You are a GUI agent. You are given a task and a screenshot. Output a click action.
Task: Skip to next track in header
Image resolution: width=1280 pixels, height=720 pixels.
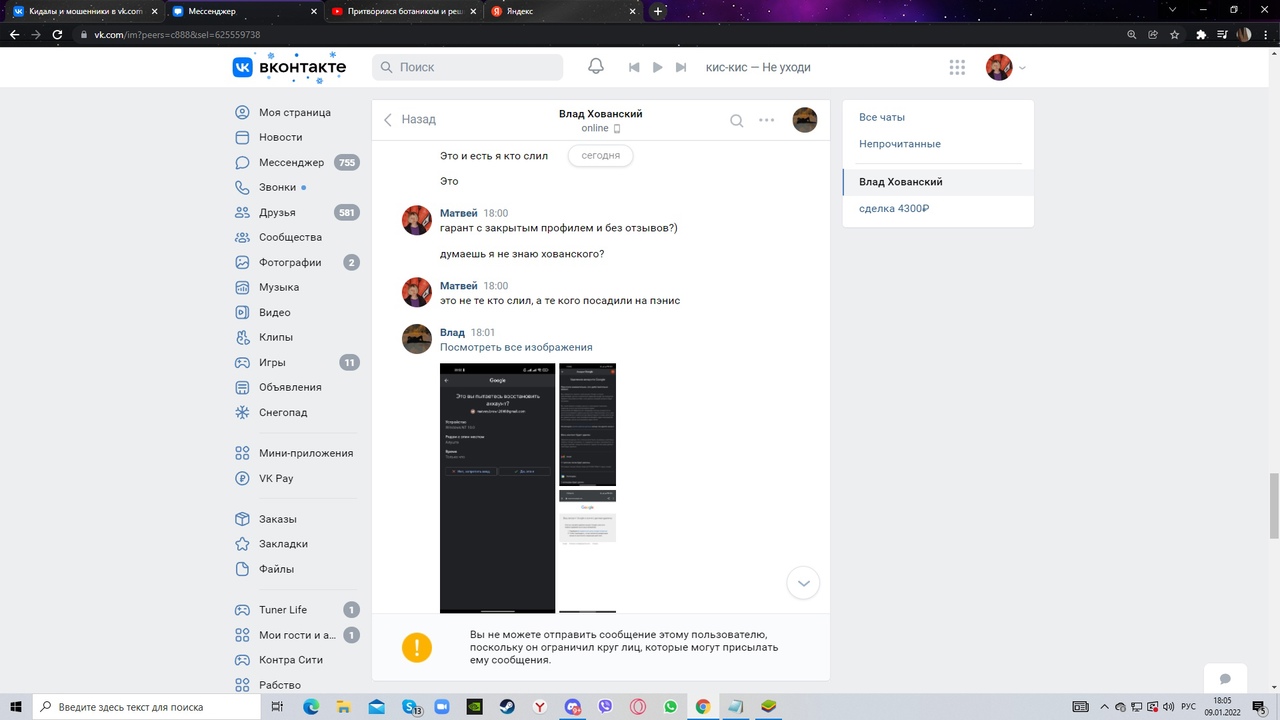[681, 67]
